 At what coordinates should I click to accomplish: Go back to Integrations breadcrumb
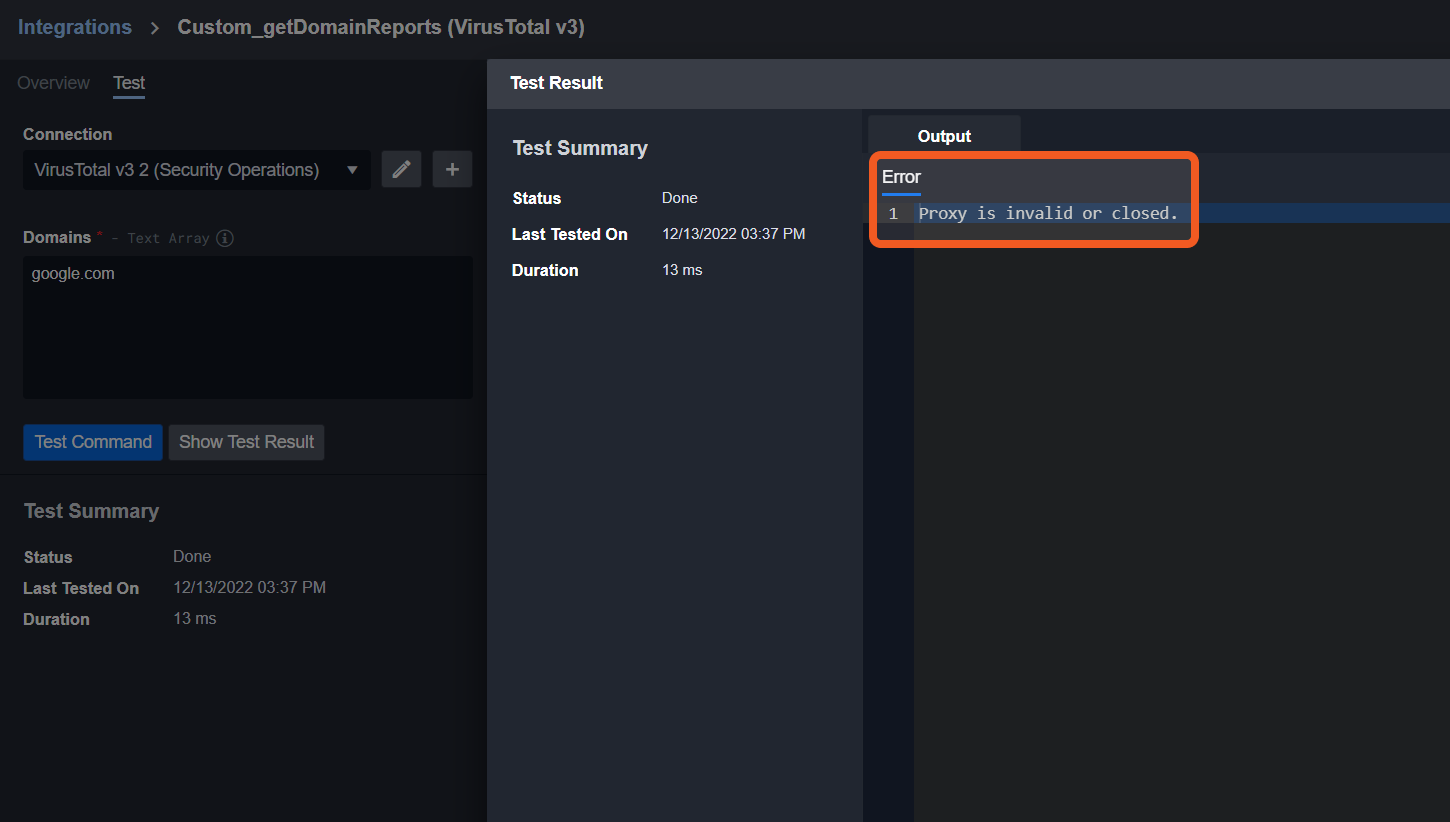coord(75,27)
